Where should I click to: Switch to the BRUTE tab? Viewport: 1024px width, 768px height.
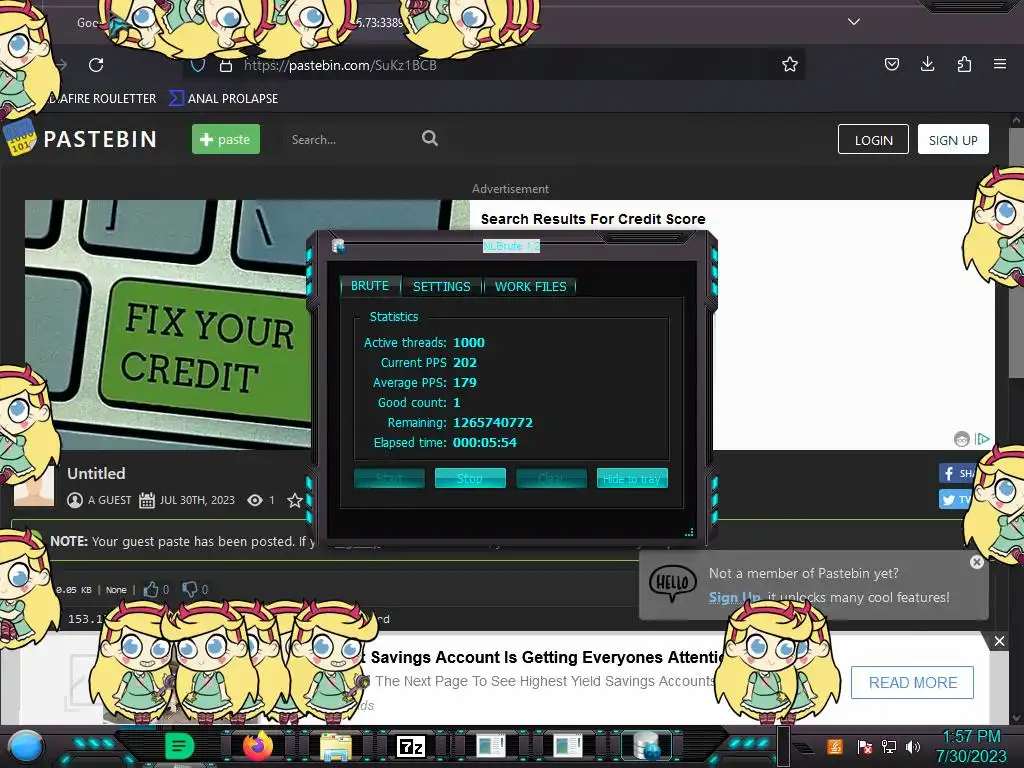370,285
